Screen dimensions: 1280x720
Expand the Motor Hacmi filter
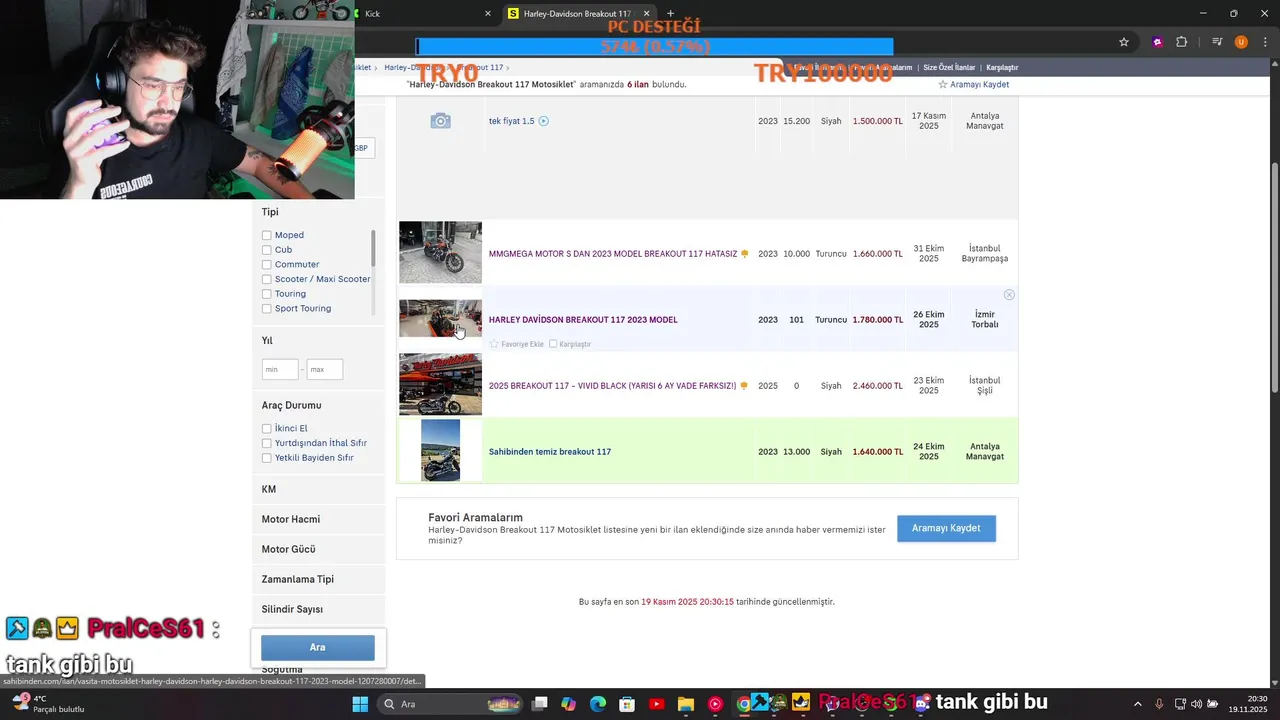[291, 519]
